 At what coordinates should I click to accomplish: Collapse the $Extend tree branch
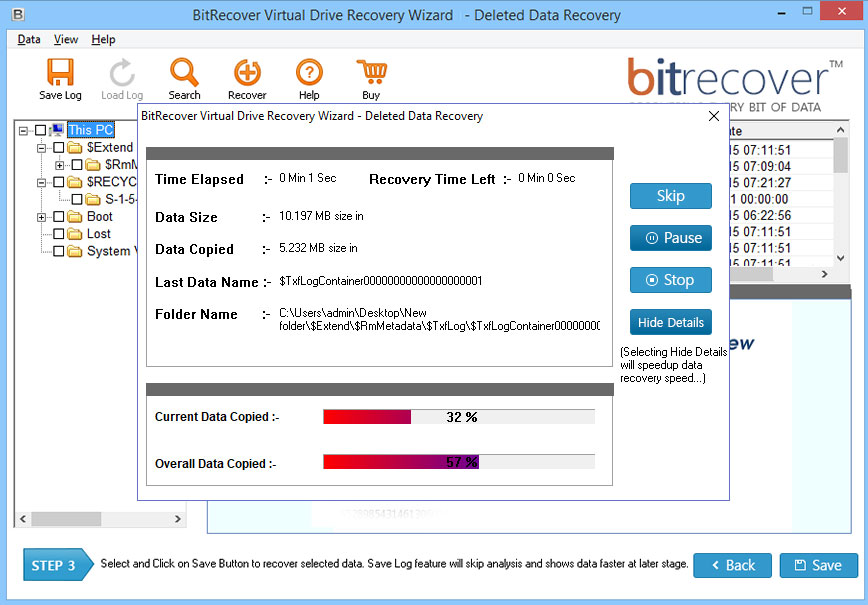pyautogui.click(x=41, y=148)
